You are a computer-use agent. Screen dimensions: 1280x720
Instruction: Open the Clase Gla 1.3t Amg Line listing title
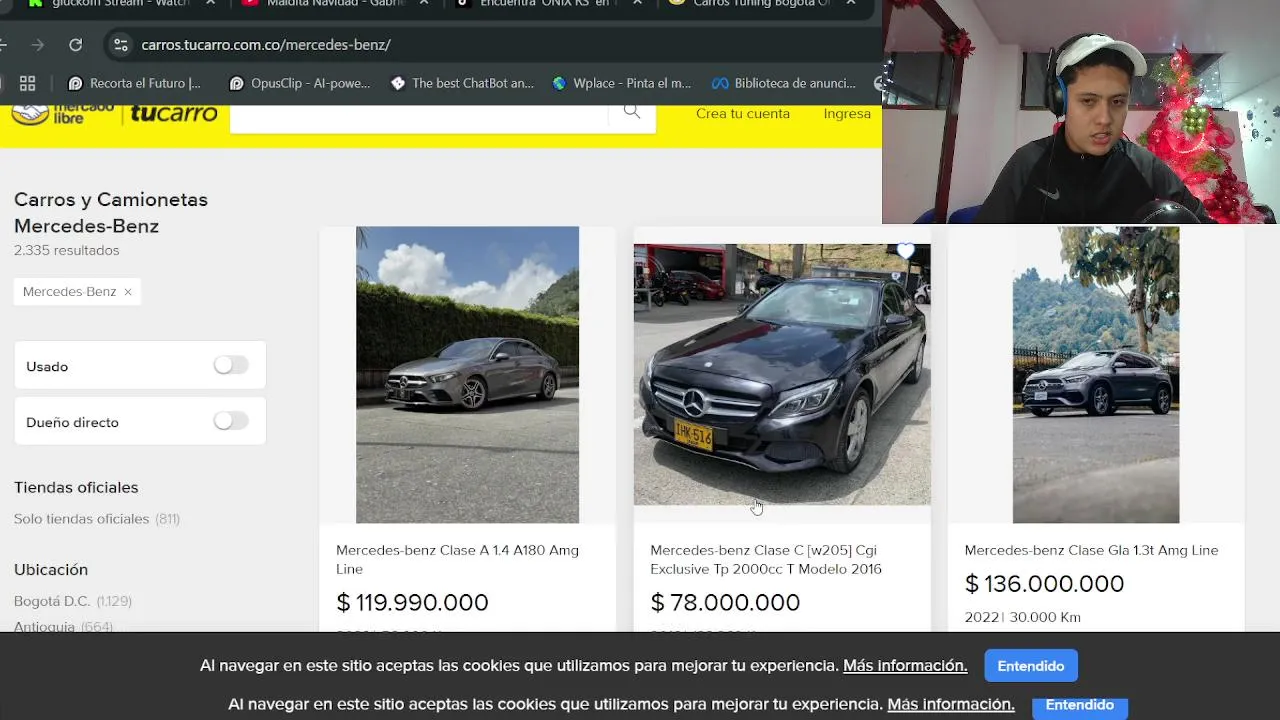click(1091, 550)
